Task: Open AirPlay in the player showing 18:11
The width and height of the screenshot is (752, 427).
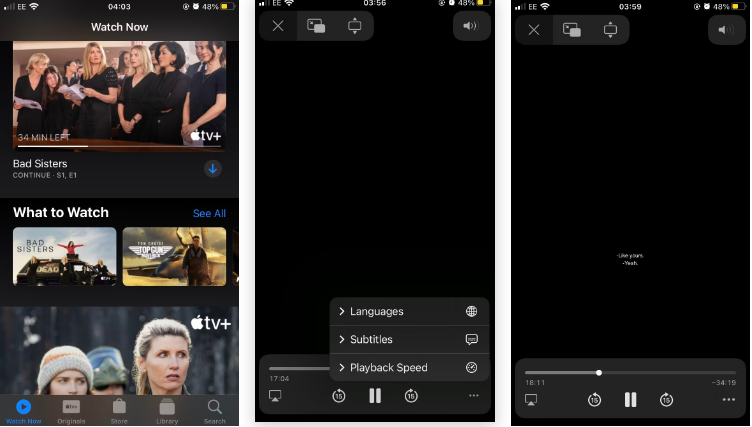Action: pos(532,400)
